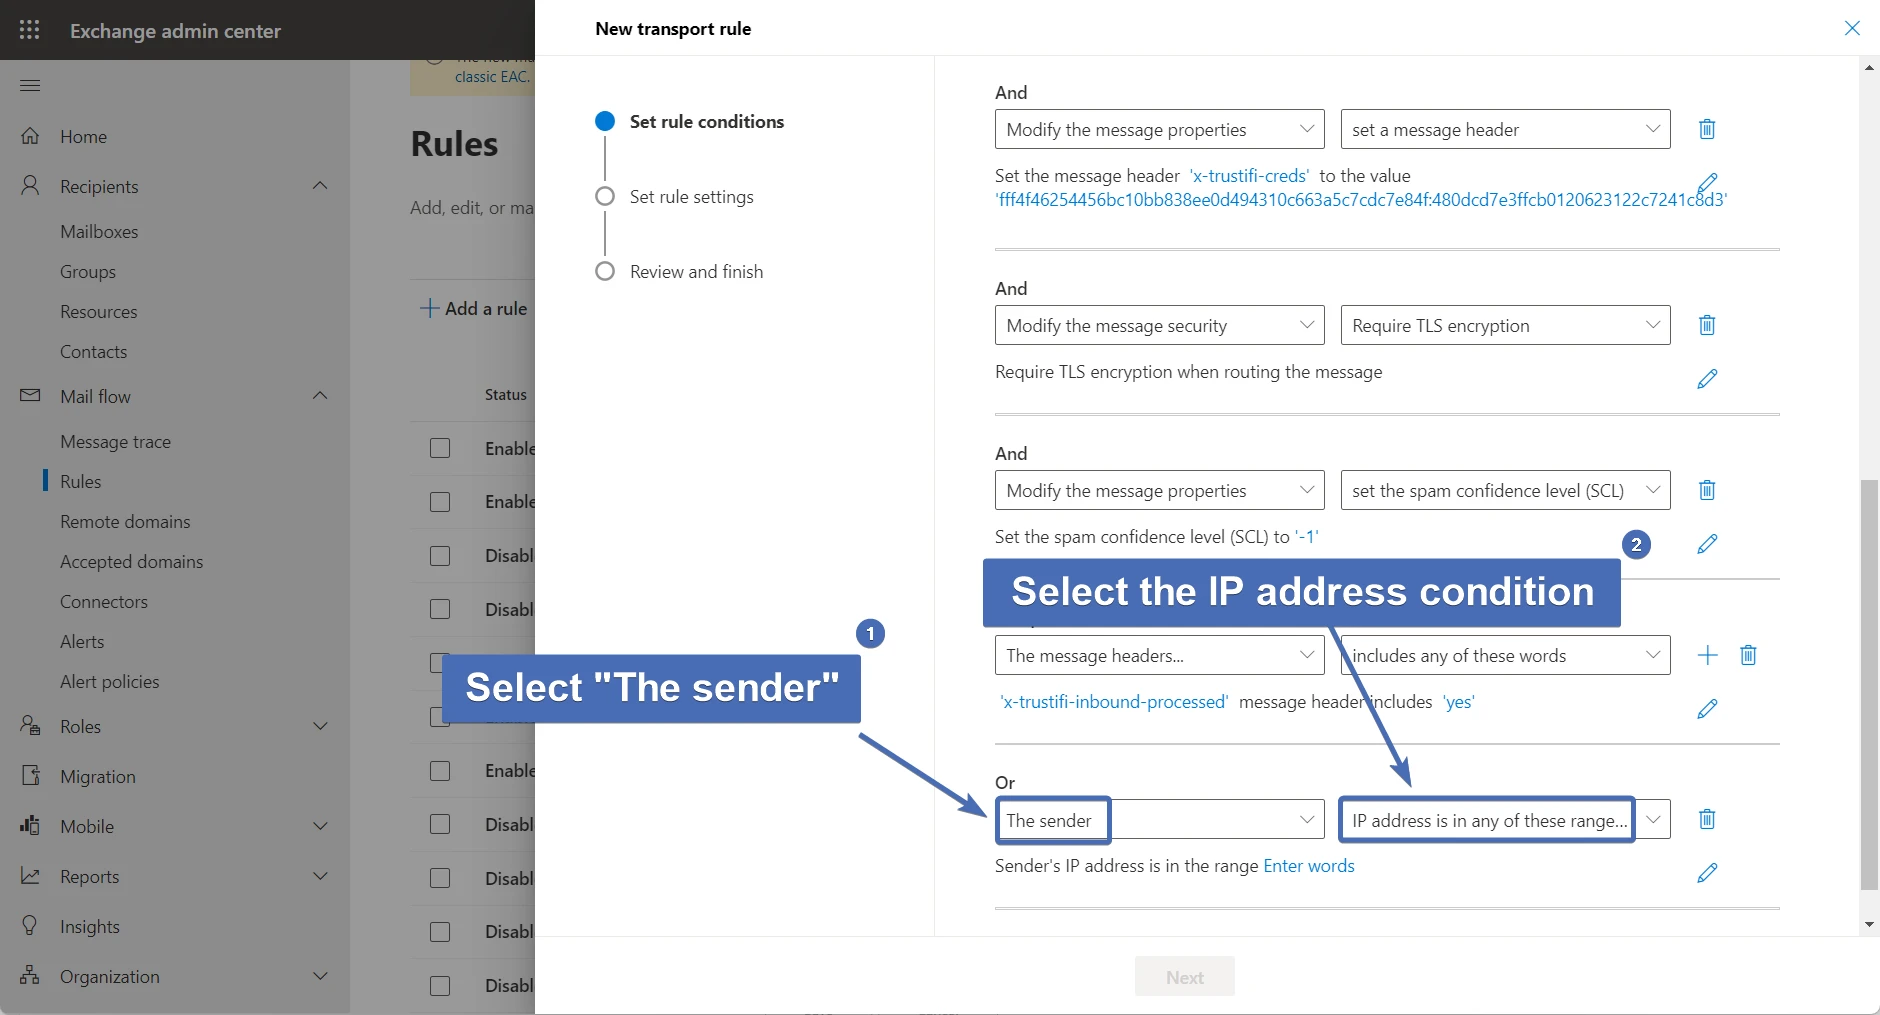Delete the 'set a message header' action
The image size is (1880, 1015).
pos(1707,129)
